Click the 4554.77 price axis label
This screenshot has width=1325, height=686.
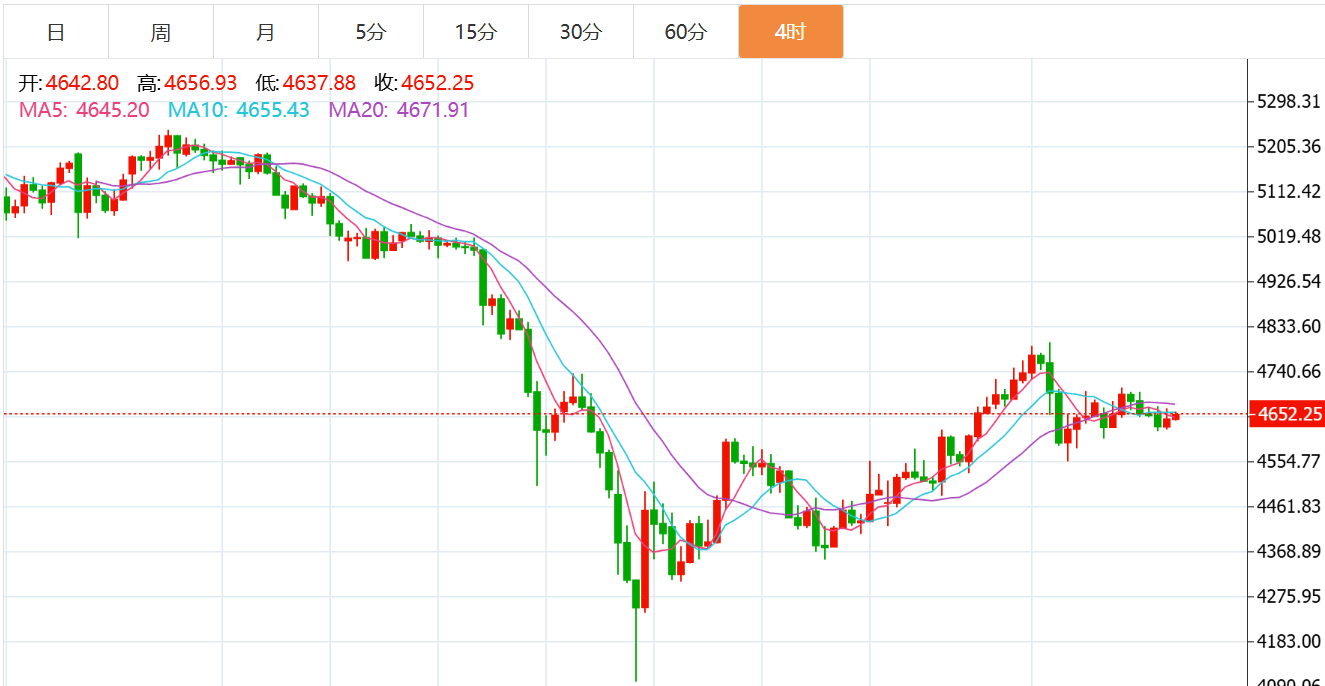tap(1290, 461)
